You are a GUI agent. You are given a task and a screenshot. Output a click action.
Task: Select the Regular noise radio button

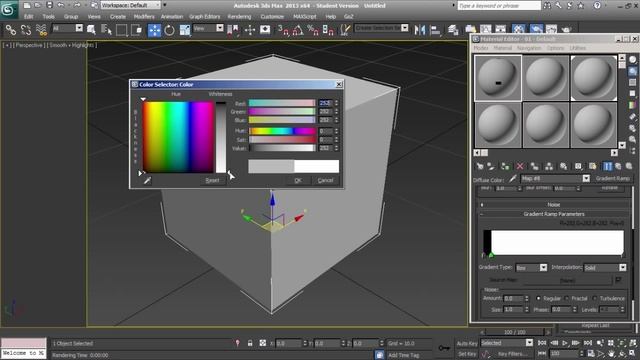538,298
